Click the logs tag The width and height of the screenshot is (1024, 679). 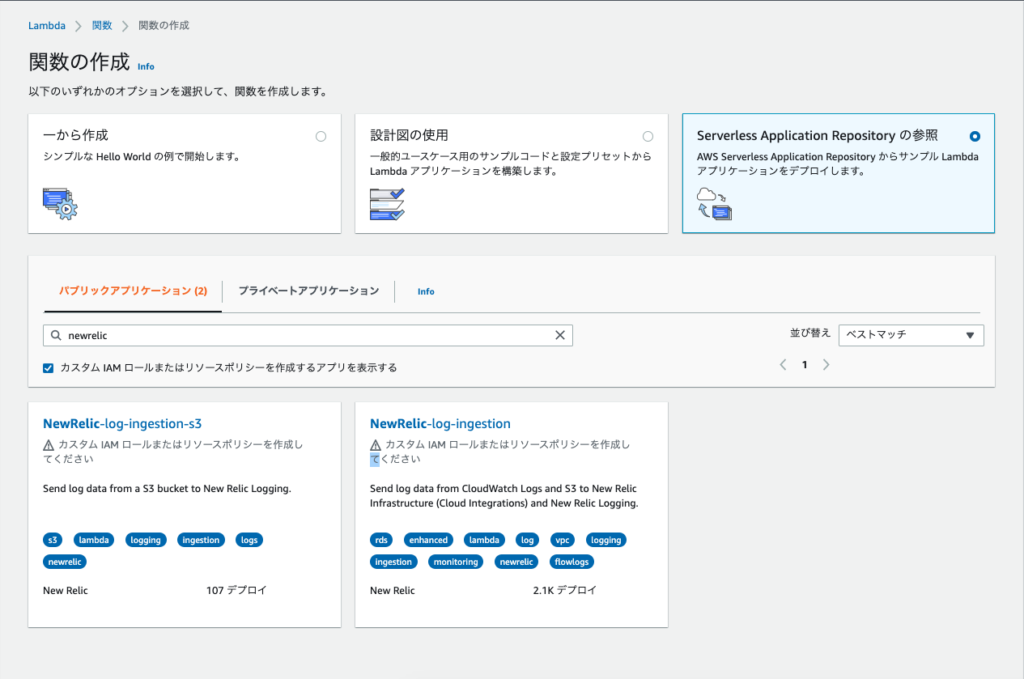click(249, 540)
